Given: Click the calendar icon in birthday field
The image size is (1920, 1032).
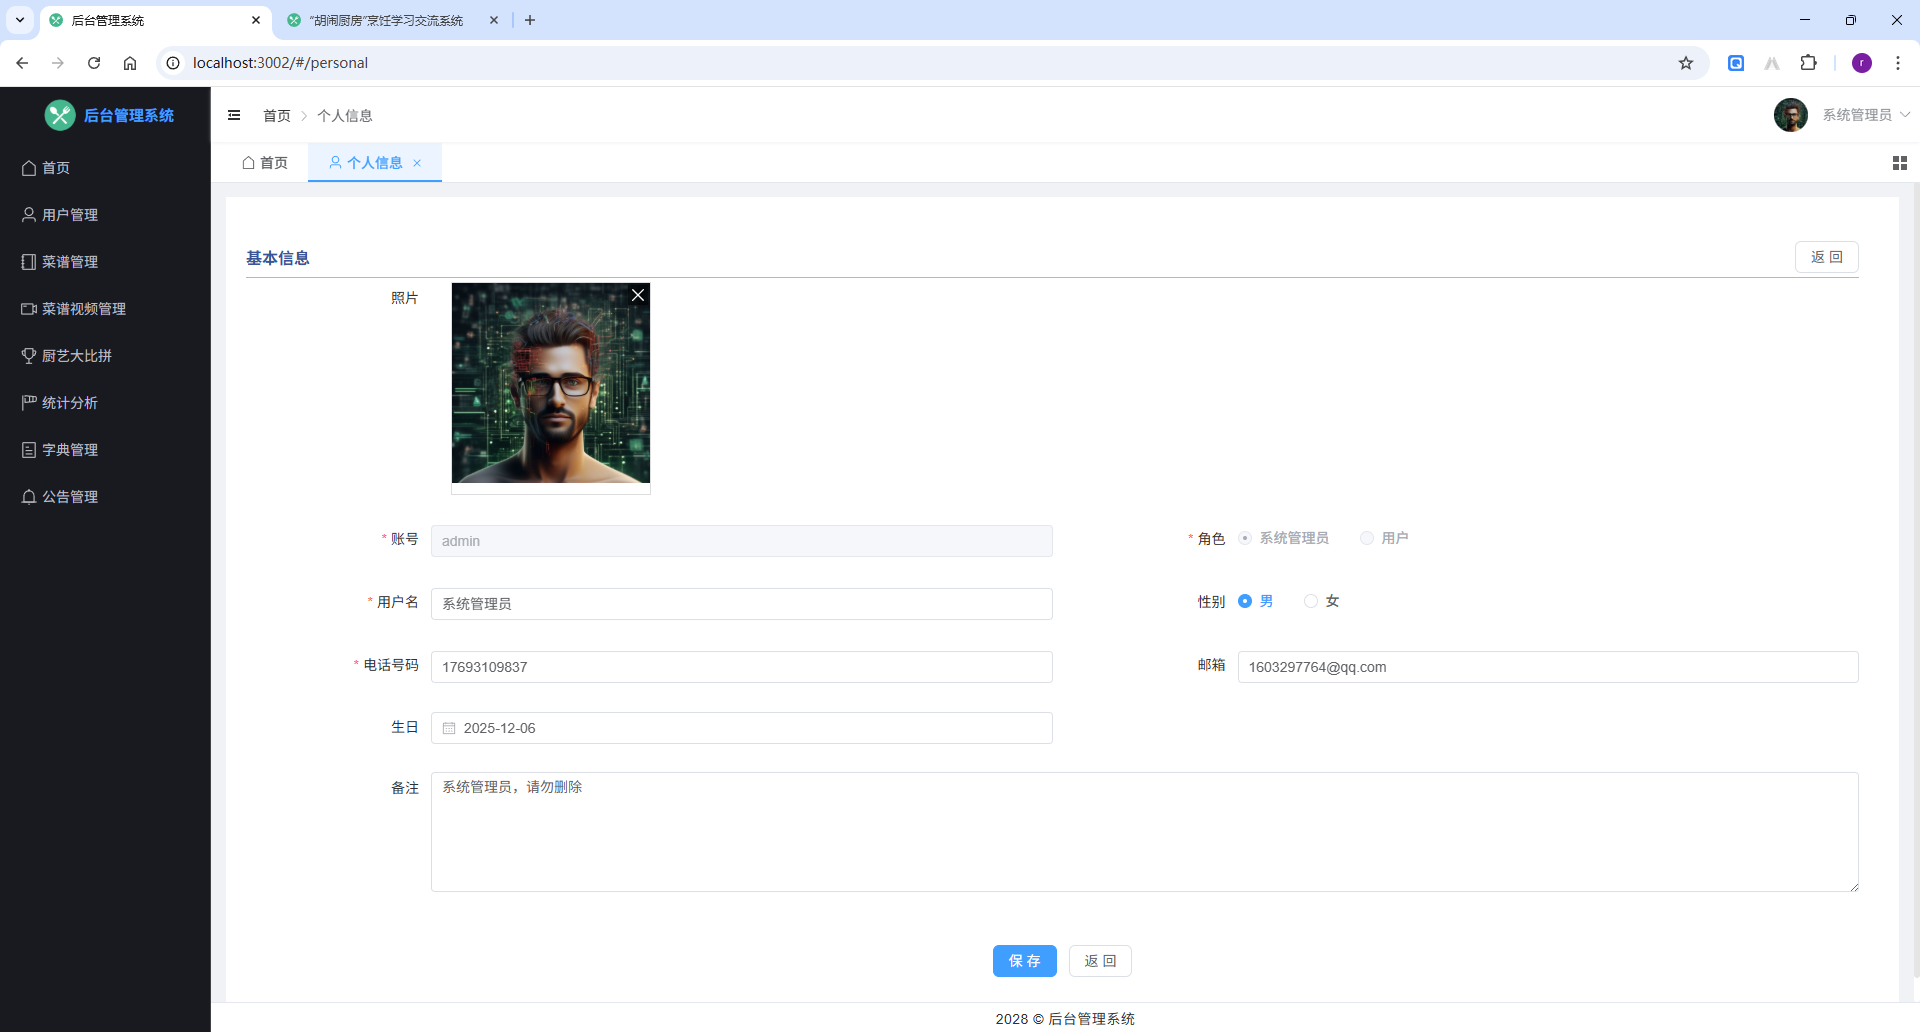Looking at the screenshot, I should coord(449,728).
